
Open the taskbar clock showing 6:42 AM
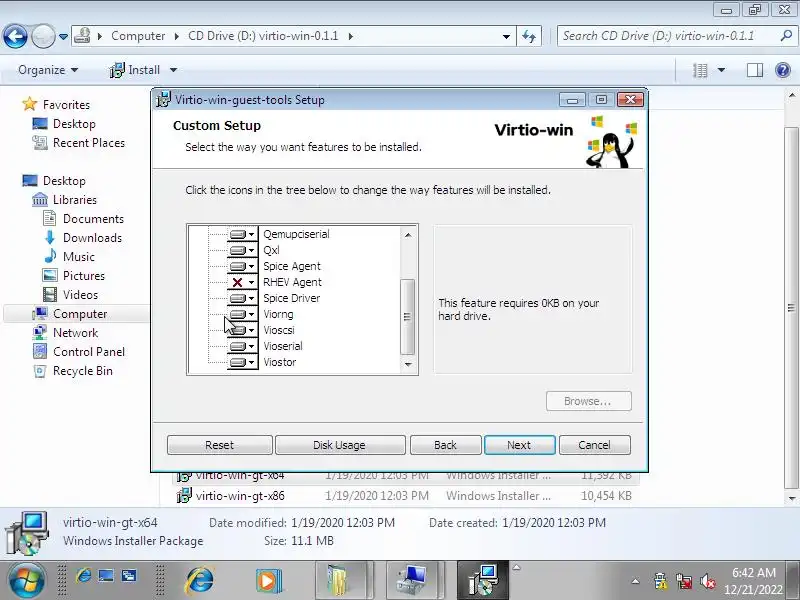tap(754, 581)
